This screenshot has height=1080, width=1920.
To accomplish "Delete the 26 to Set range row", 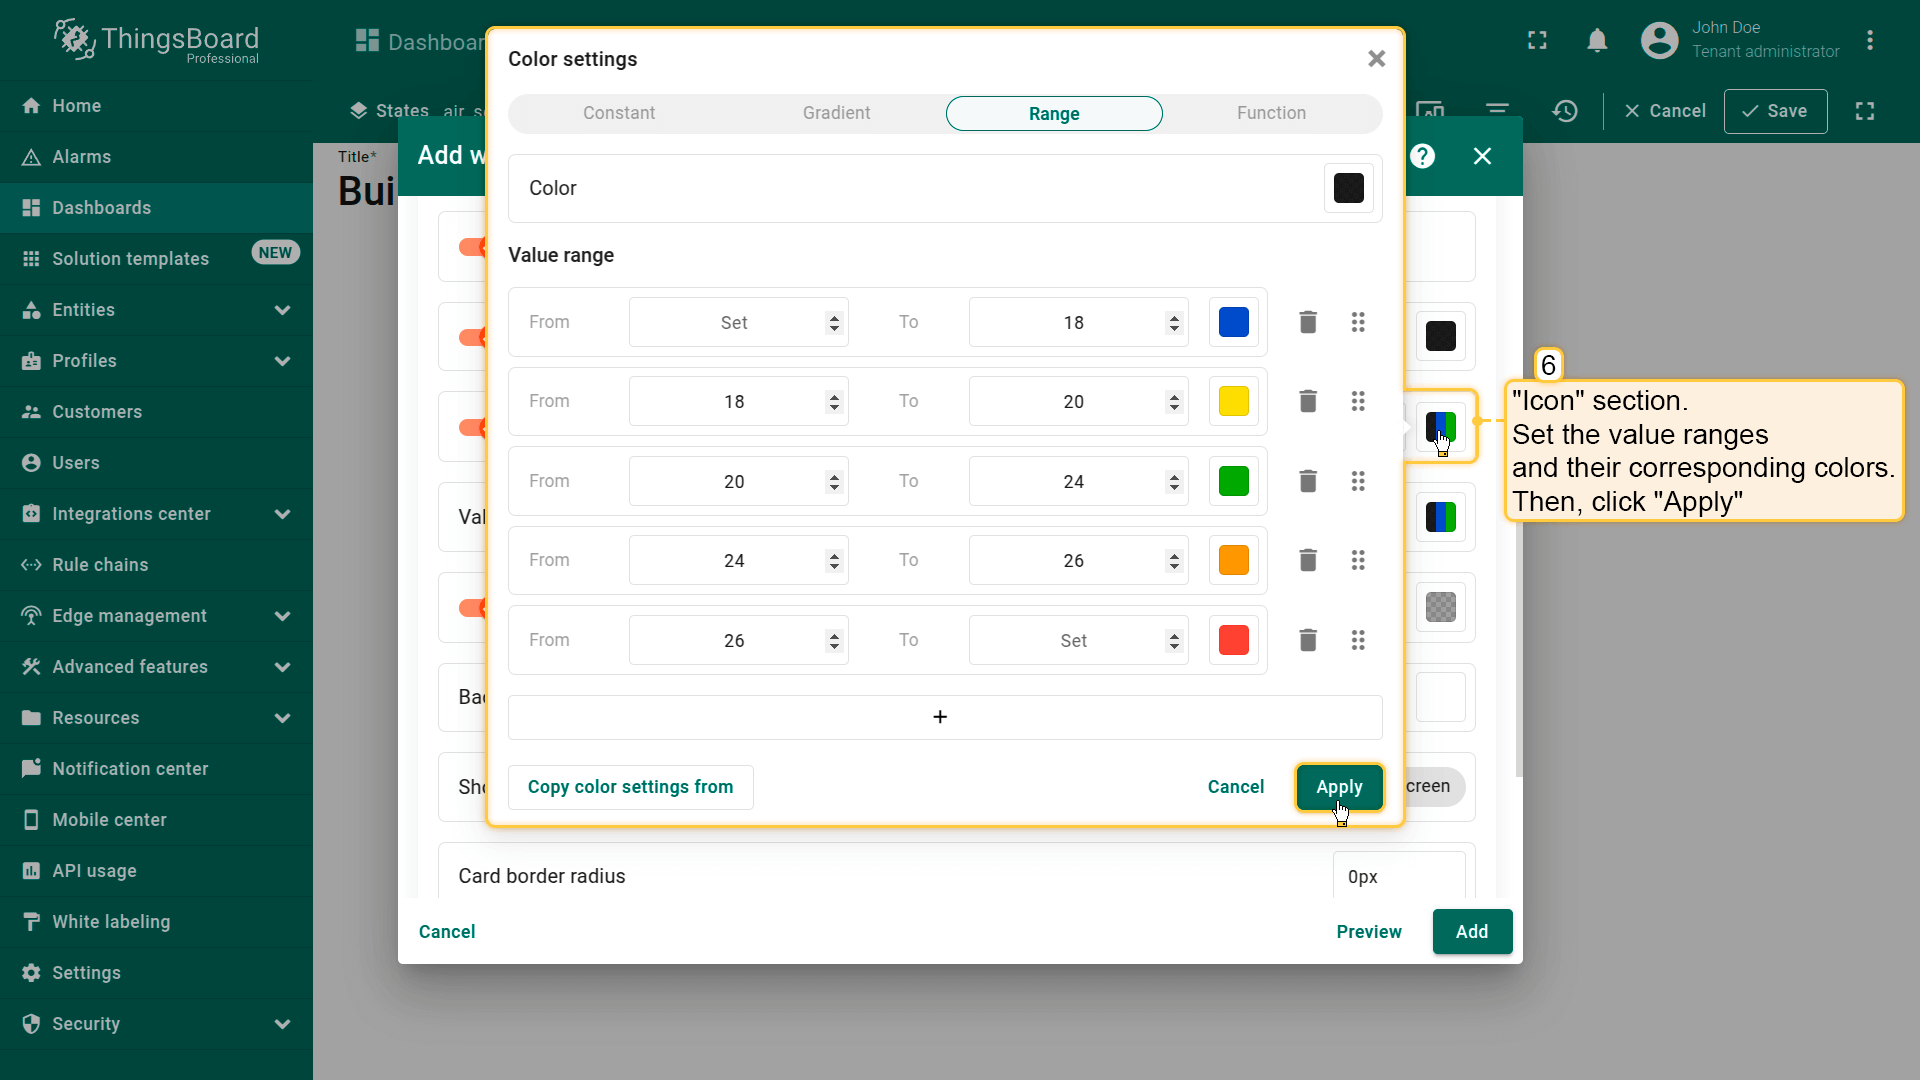I will point(1307,641).
